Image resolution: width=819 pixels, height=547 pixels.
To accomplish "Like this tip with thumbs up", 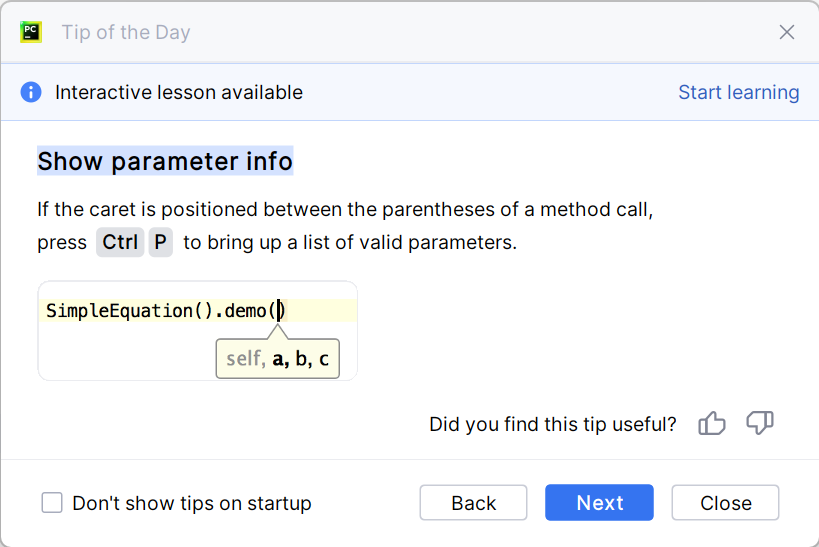I will click(x=712, y=424).
